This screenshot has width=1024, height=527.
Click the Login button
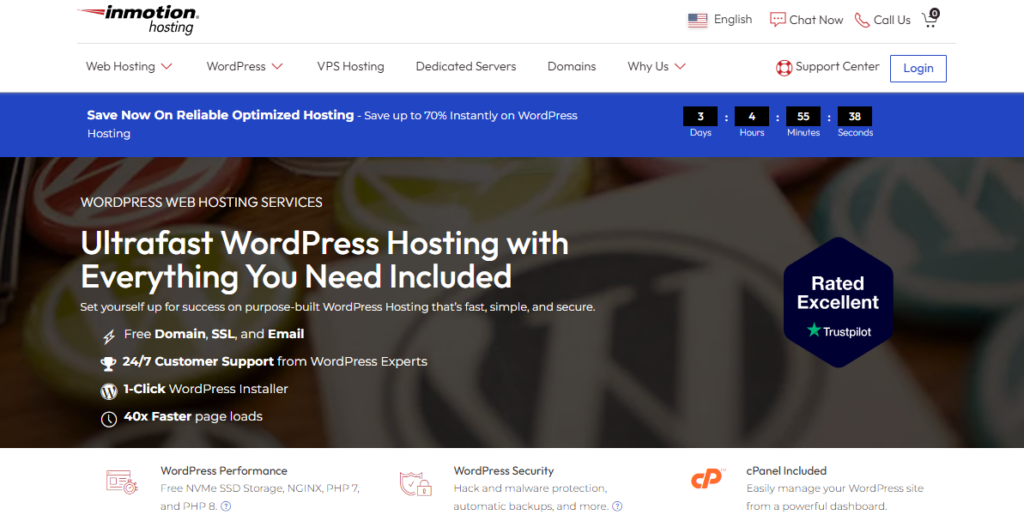tap(918, 69)
